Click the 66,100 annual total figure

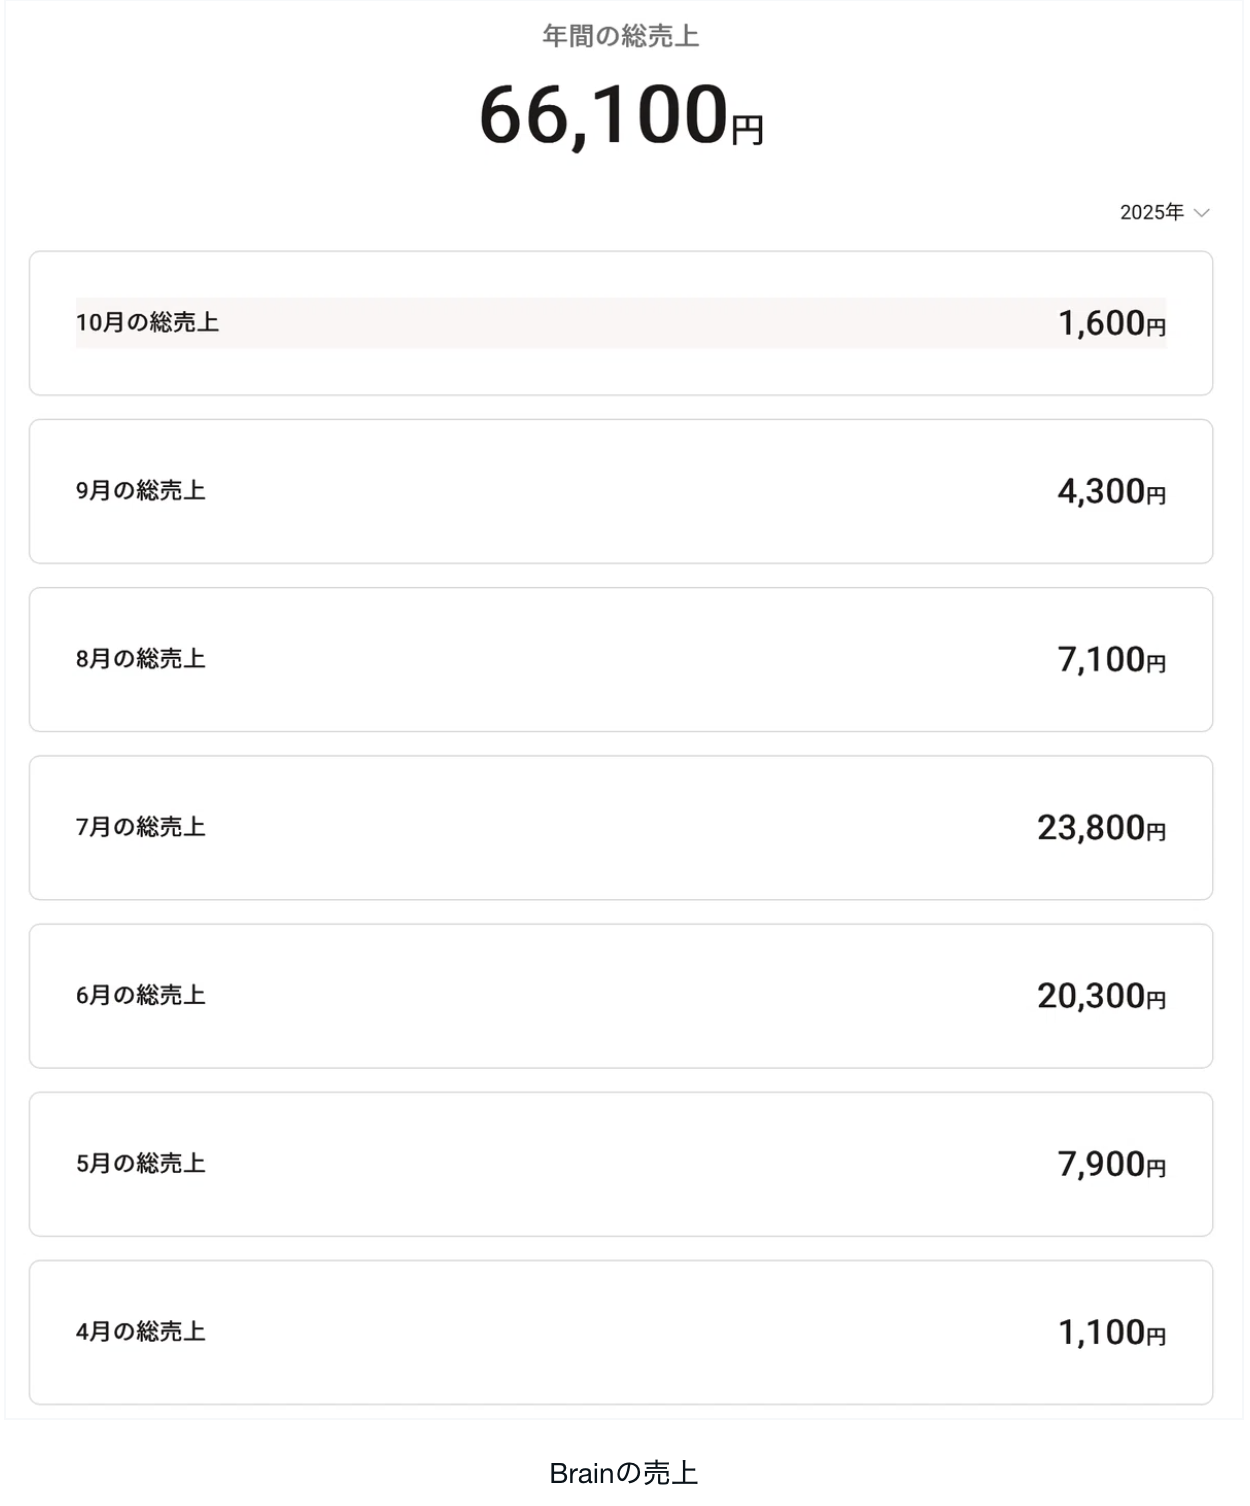(603, 115)
